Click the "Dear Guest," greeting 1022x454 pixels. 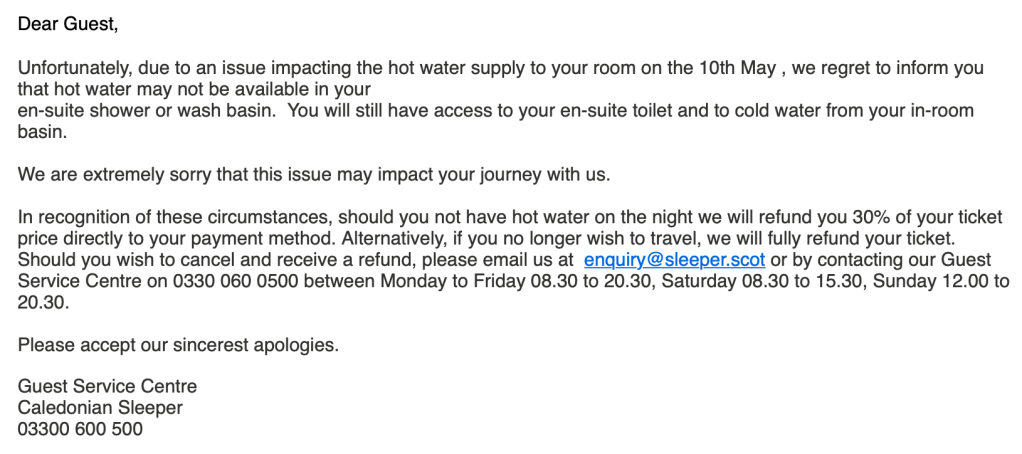click(68, 24)
